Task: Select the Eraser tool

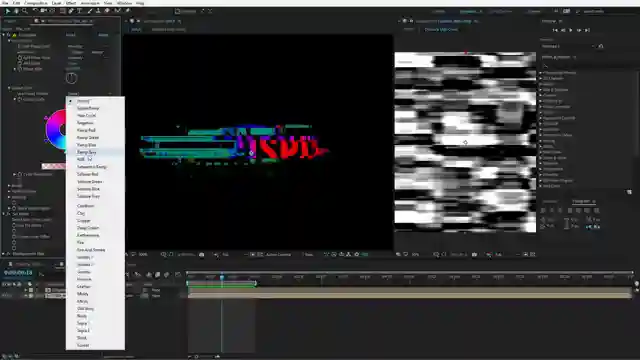Action: click(107, 11)
